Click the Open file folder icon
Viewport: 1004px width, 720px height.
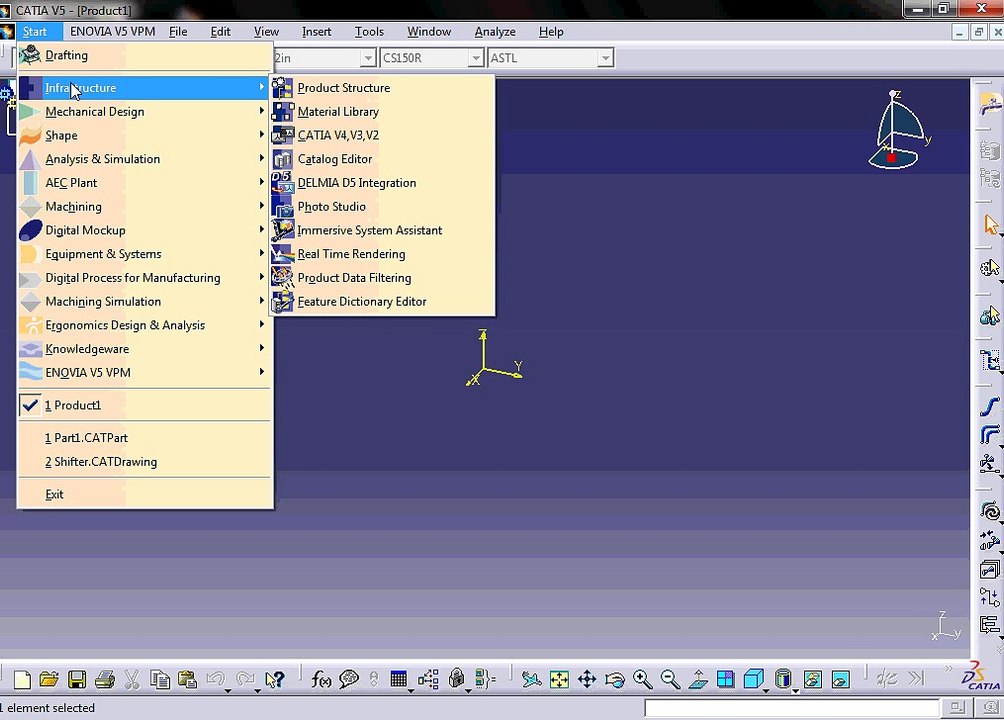[49, 679]
